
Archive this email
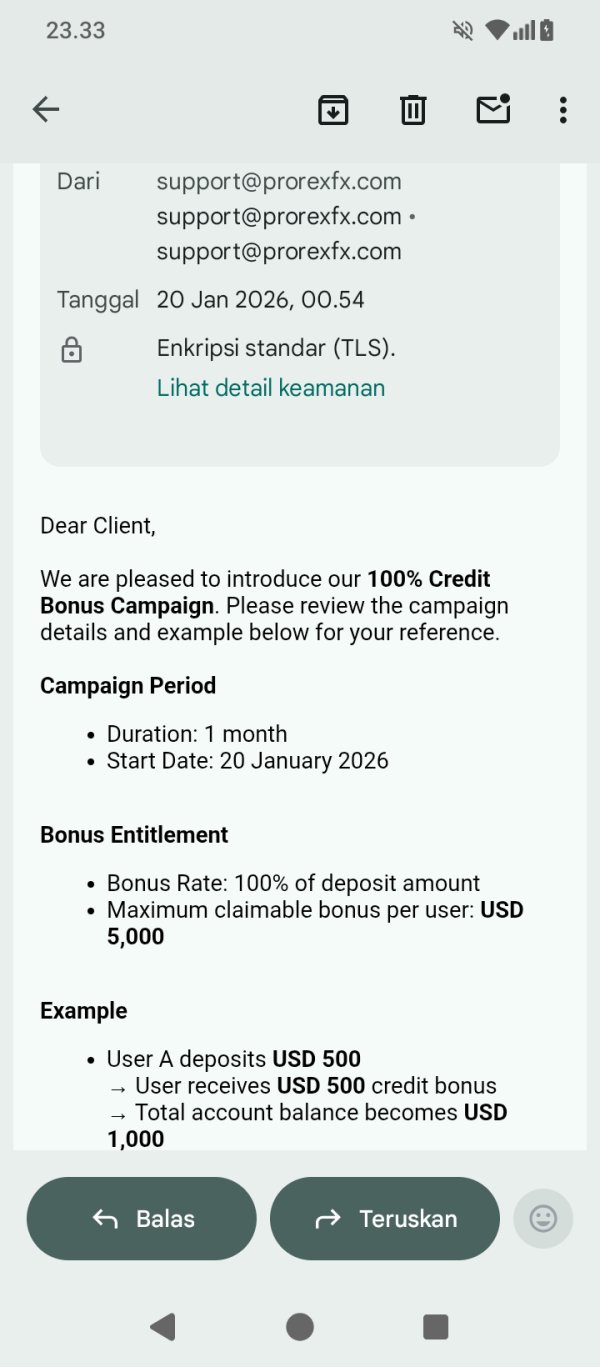tap(333, 110)
